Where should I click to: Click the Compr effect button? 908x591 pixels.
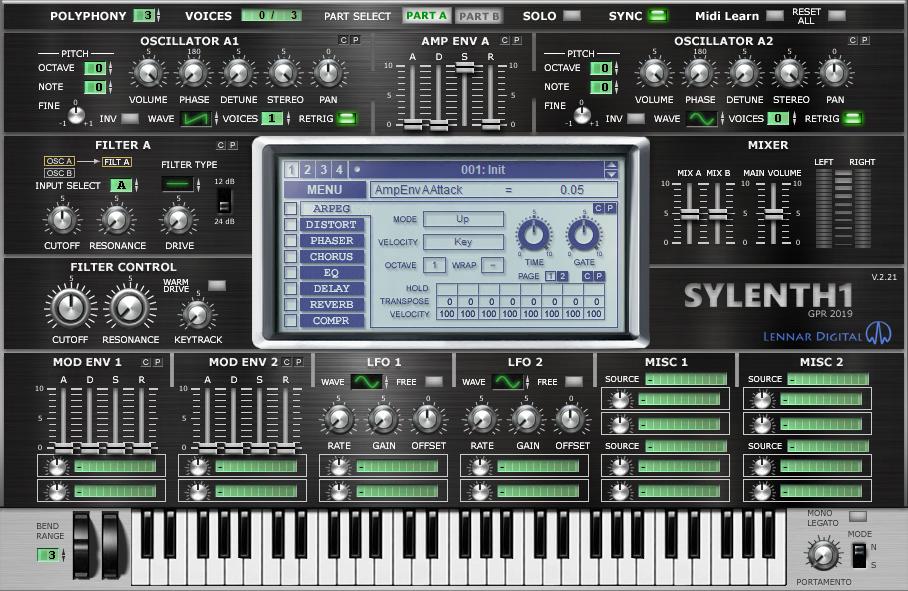[x=331, y=320]
